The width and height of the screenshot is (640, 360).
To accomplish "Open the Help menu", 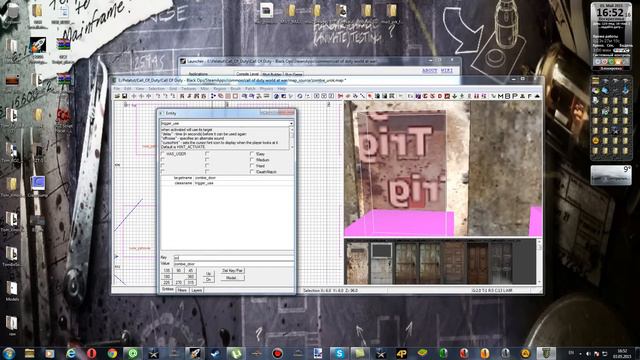I will (282, 89).
